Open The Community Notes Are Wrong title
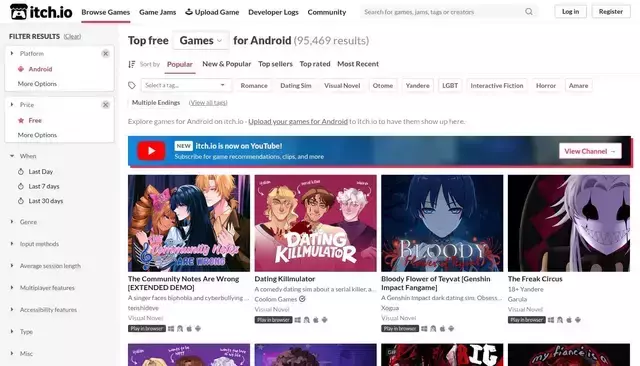The height and width of the screenshot is (366, 640). click(x=183, y=283)
